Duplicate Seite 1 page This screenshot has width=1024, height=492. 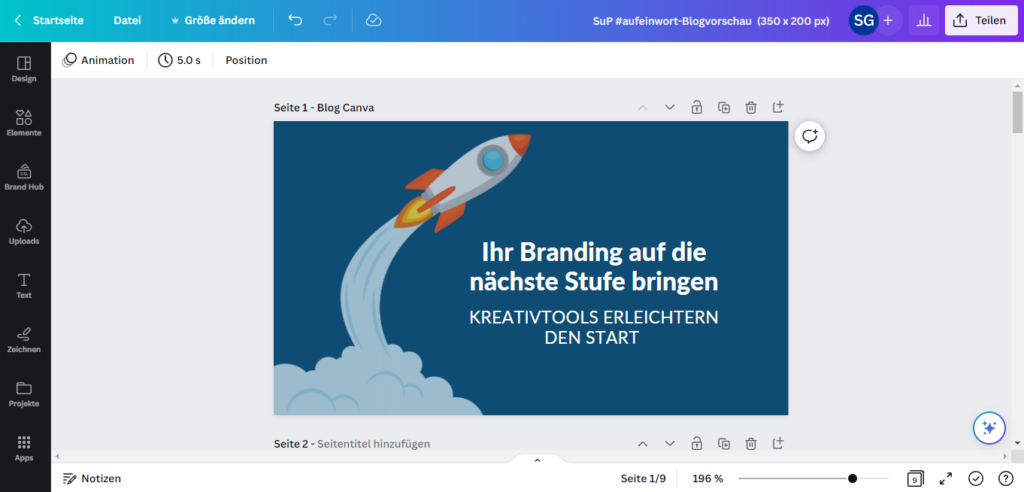(x=724, y=107)
